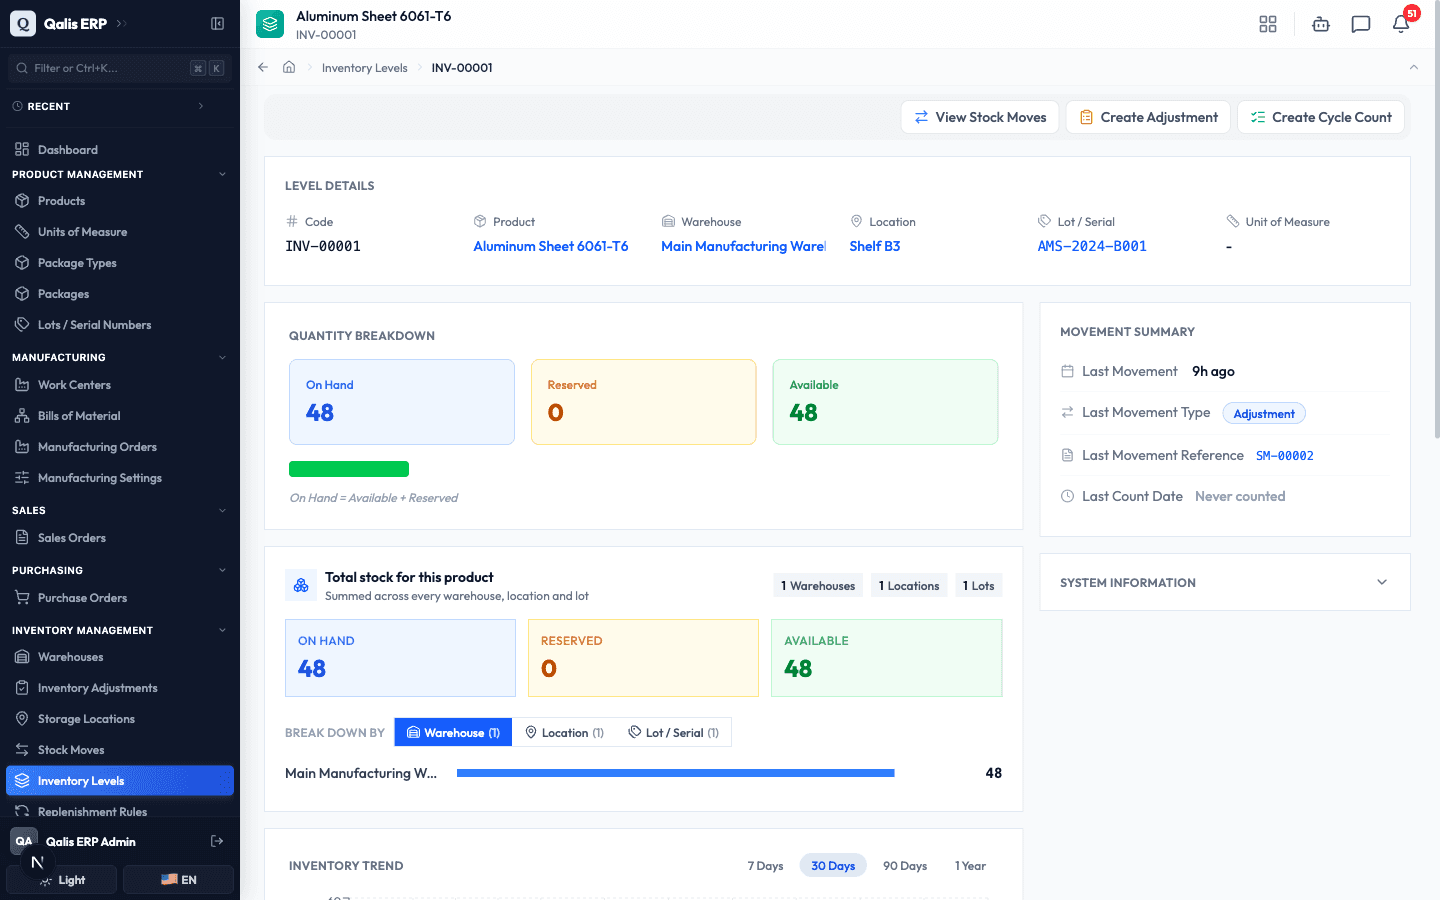Open Purchase Orders page
The width and height of the screenshot is (1440, 900).
[x=120, y=598]
